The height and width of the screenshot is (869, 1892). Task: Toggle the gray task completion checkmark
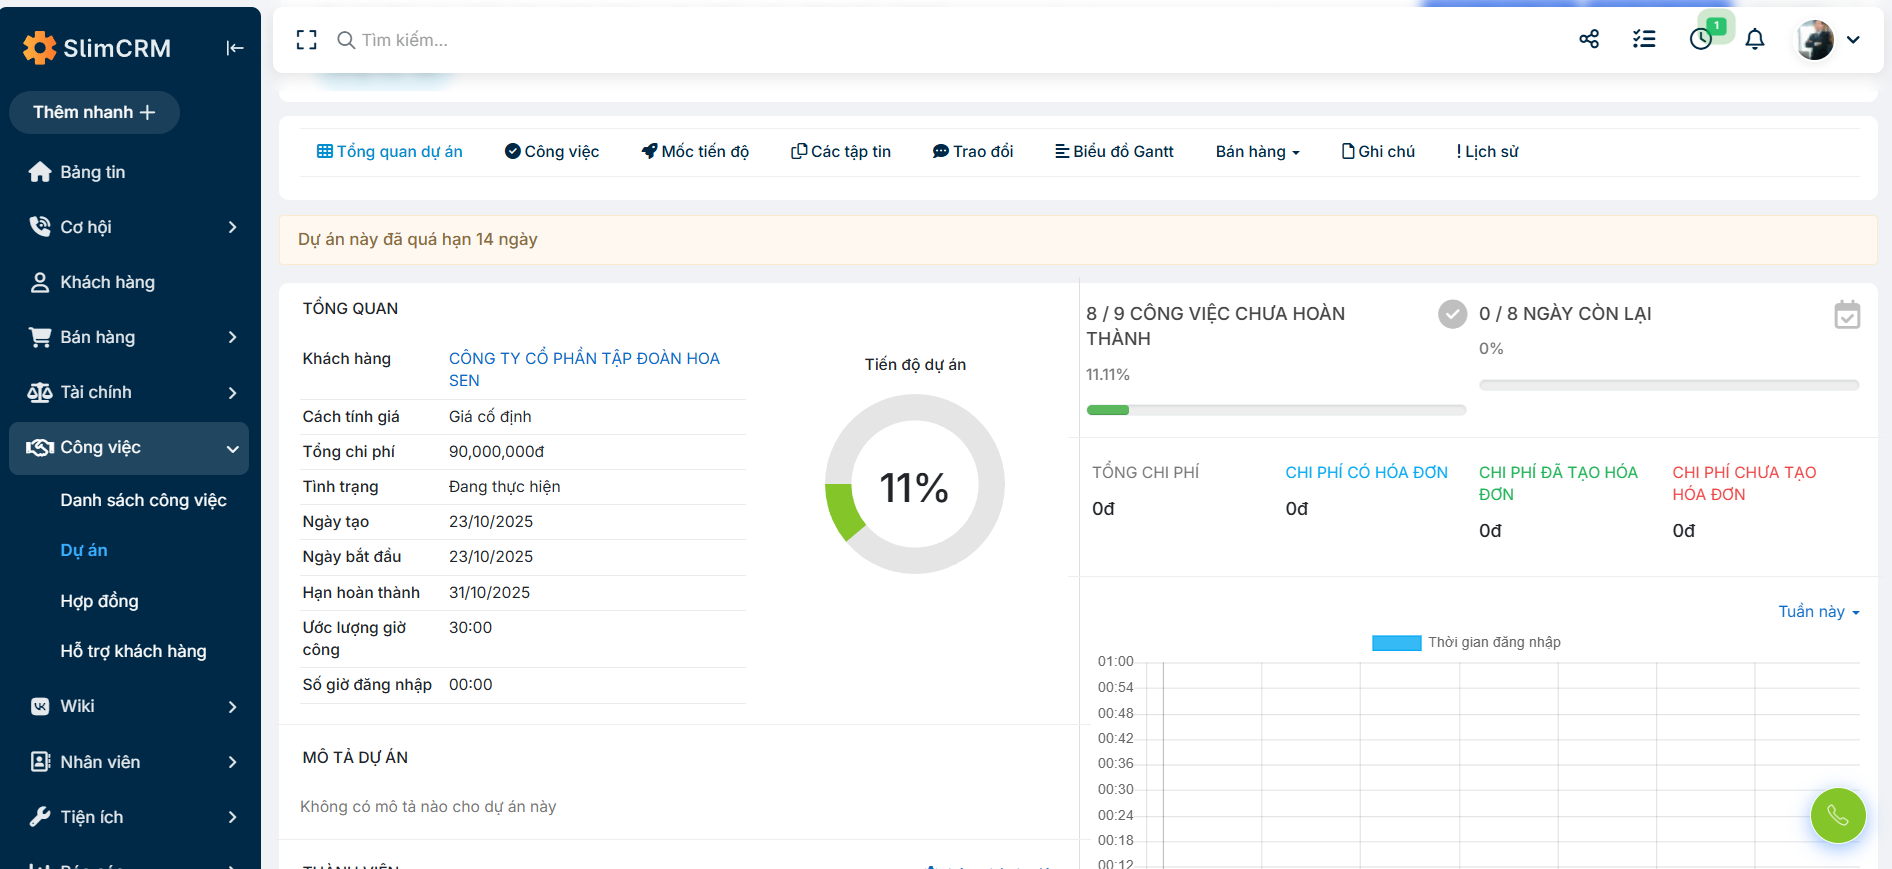coord(1452,315)
